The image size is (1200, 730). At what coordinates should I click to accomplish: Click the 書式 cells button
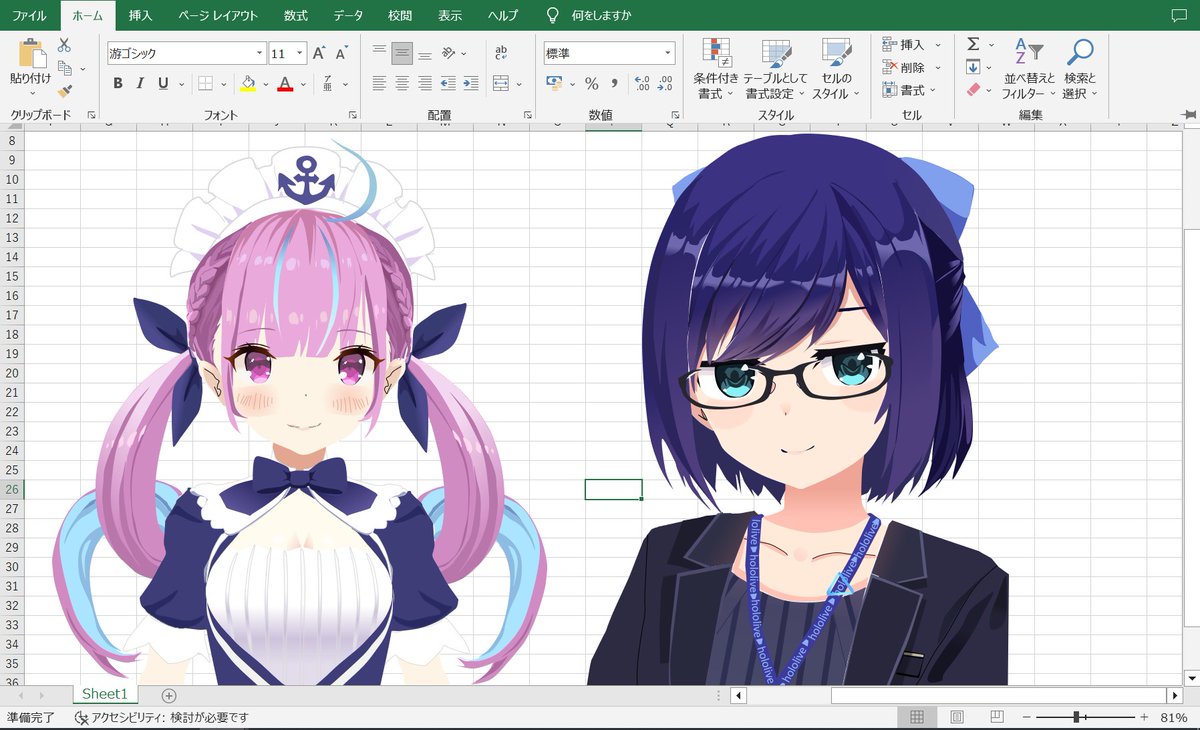911,90
